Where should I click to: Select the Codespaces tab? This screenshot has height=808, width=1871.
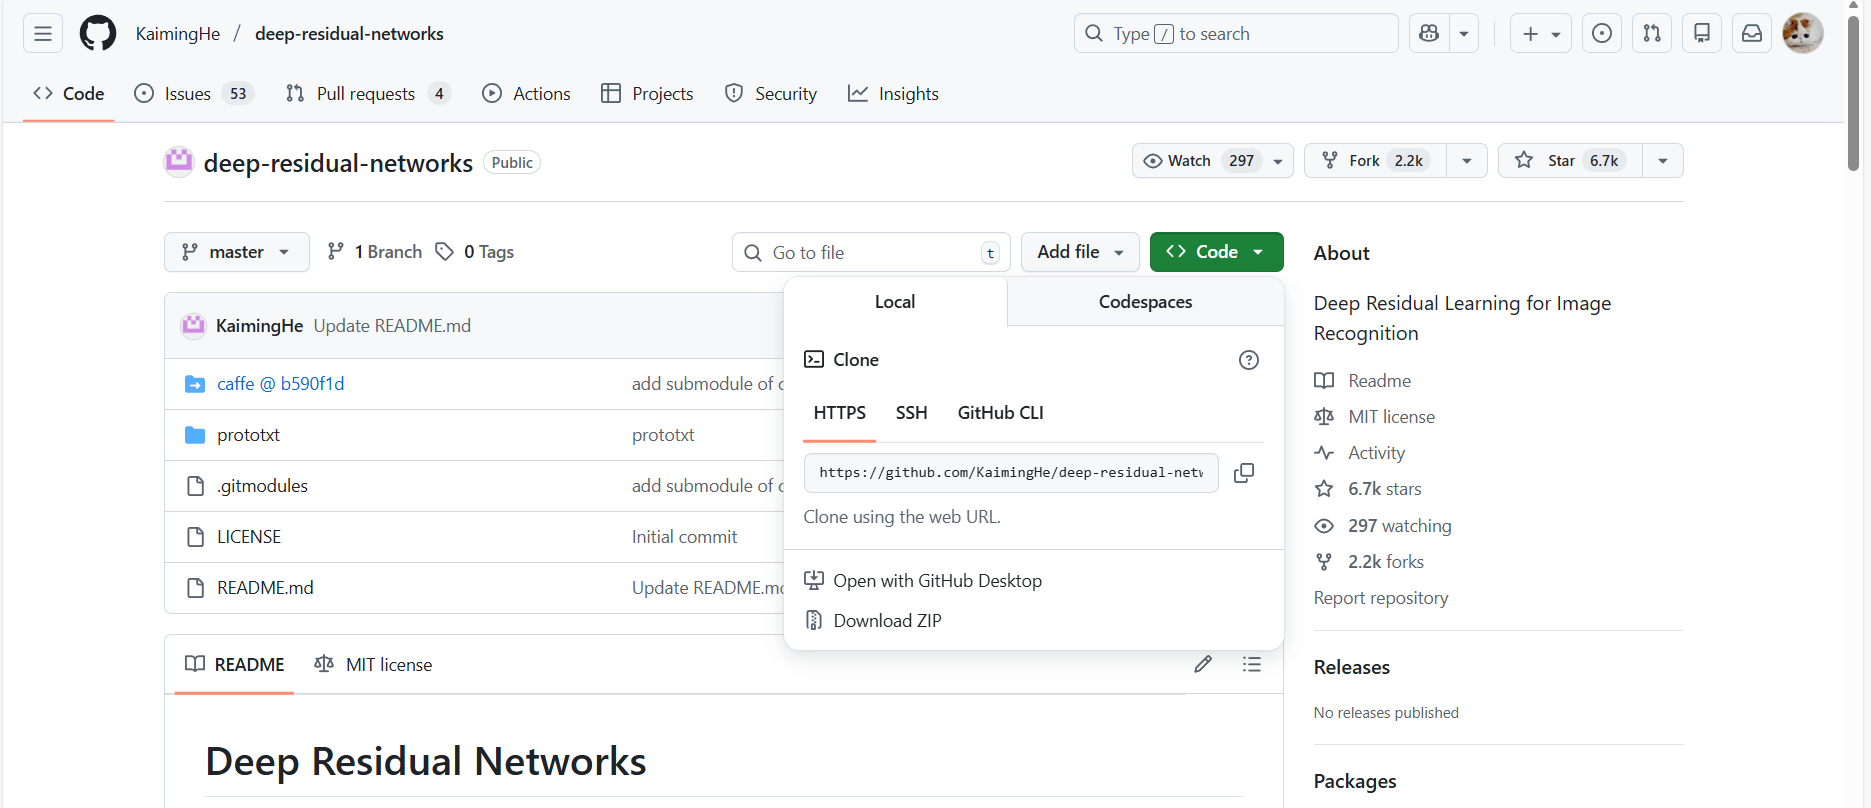1146,302
